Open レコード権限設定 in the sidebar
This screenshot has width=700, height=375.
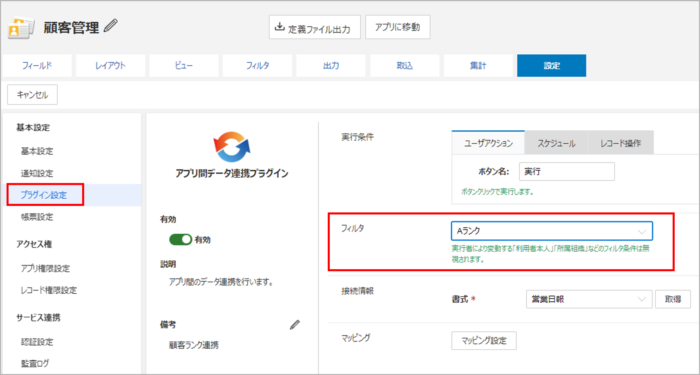49,290
